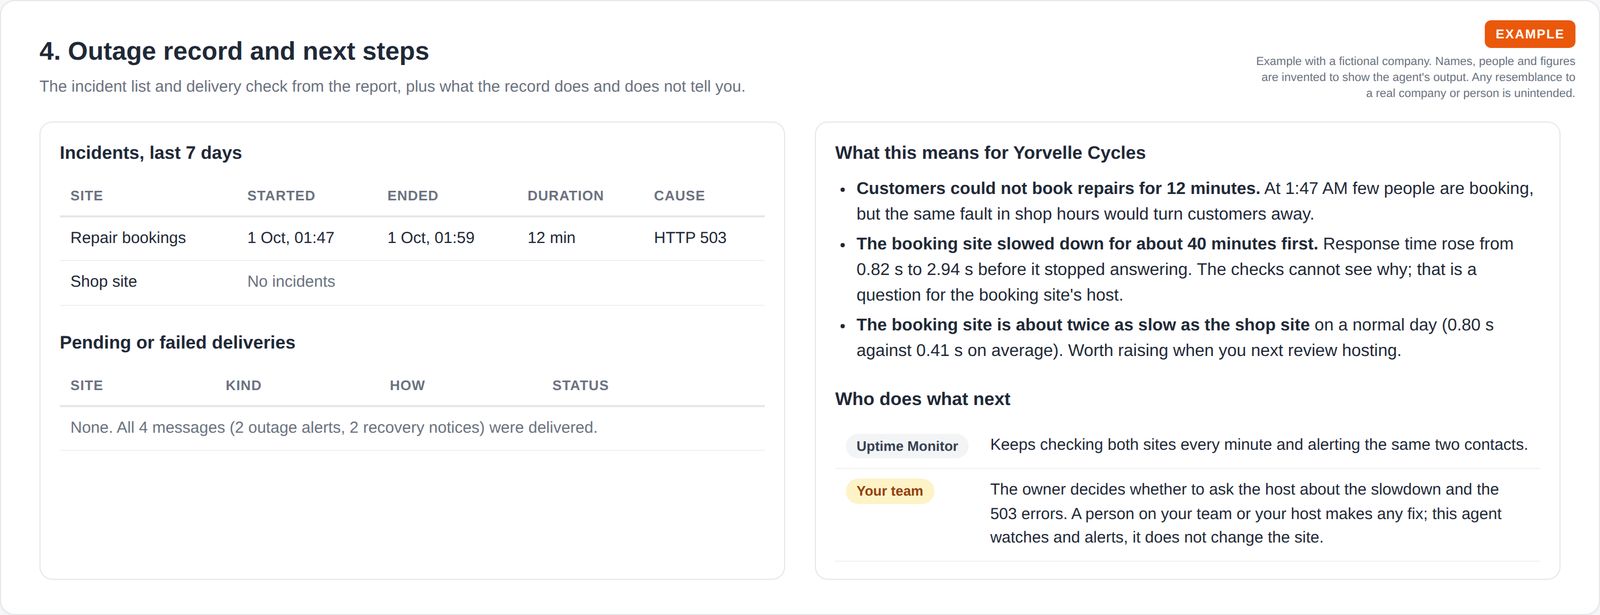
Task: Click the "HTTP 503" cause cell
Action: 690,238
